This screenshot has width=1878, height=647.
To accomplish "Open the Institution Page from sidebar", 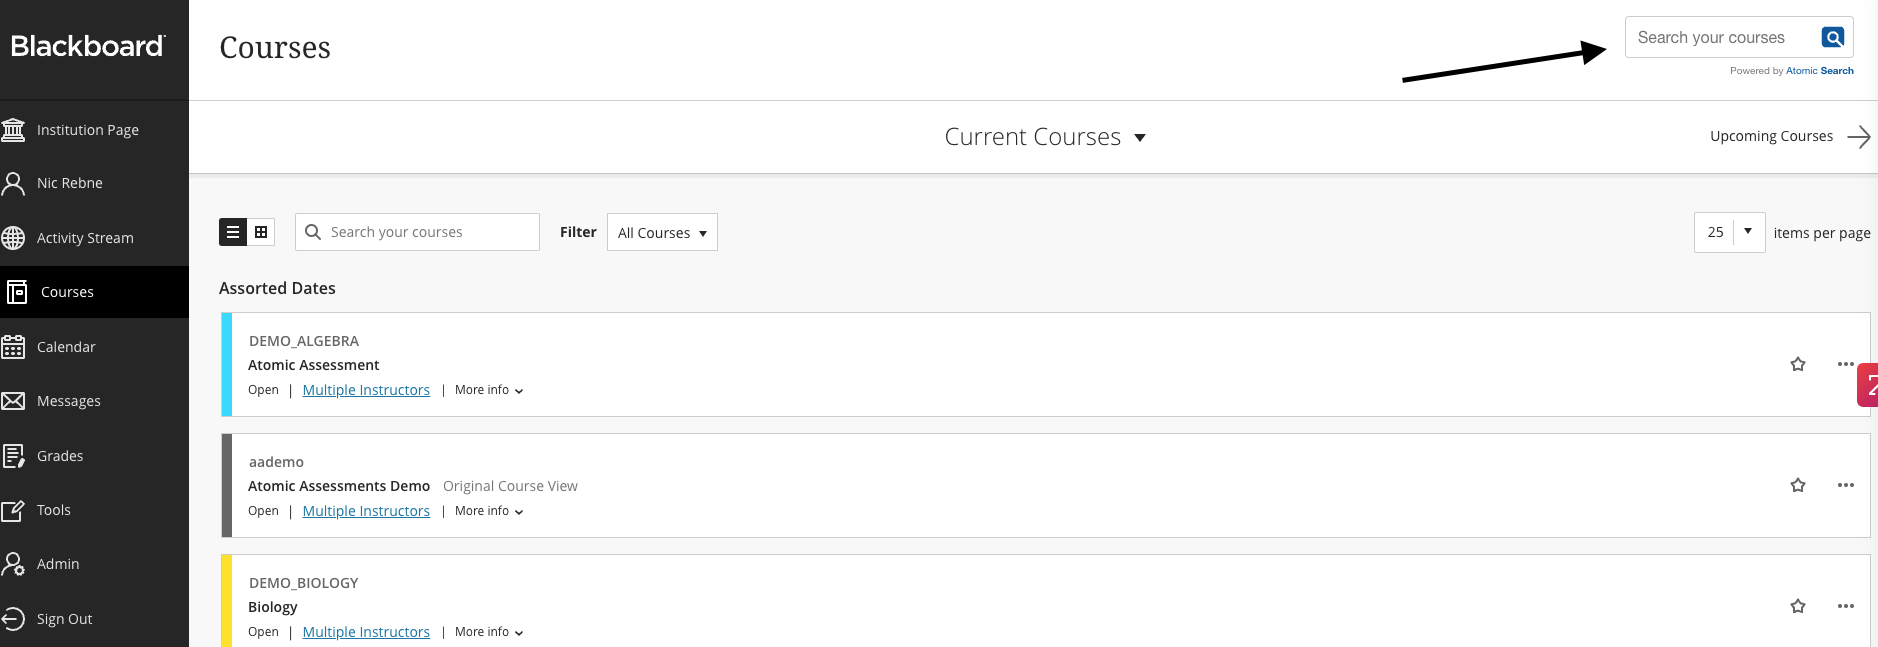I will pos(87,130).
